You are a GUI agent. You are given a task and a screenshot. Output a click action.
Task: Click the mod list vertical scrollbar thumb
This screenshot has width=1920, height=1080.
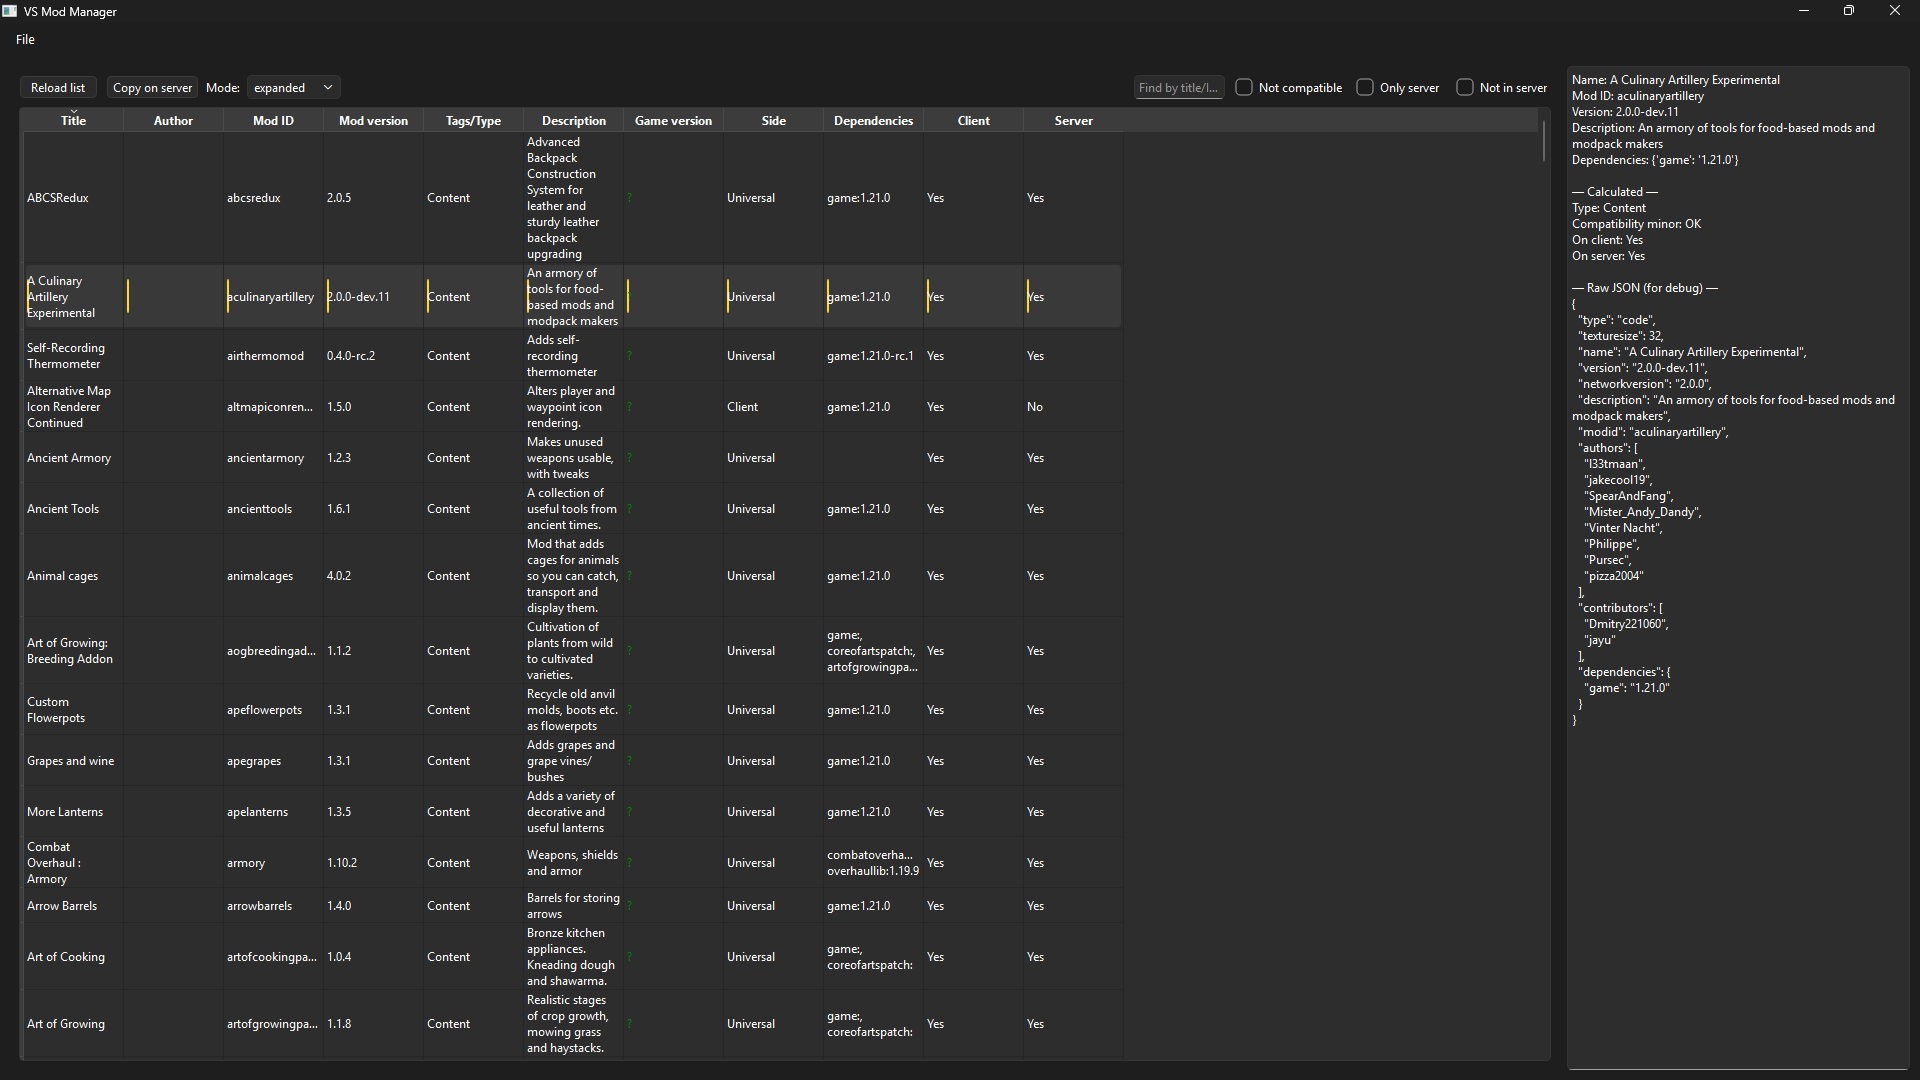pyautogui.click(x=1543, y=142)
